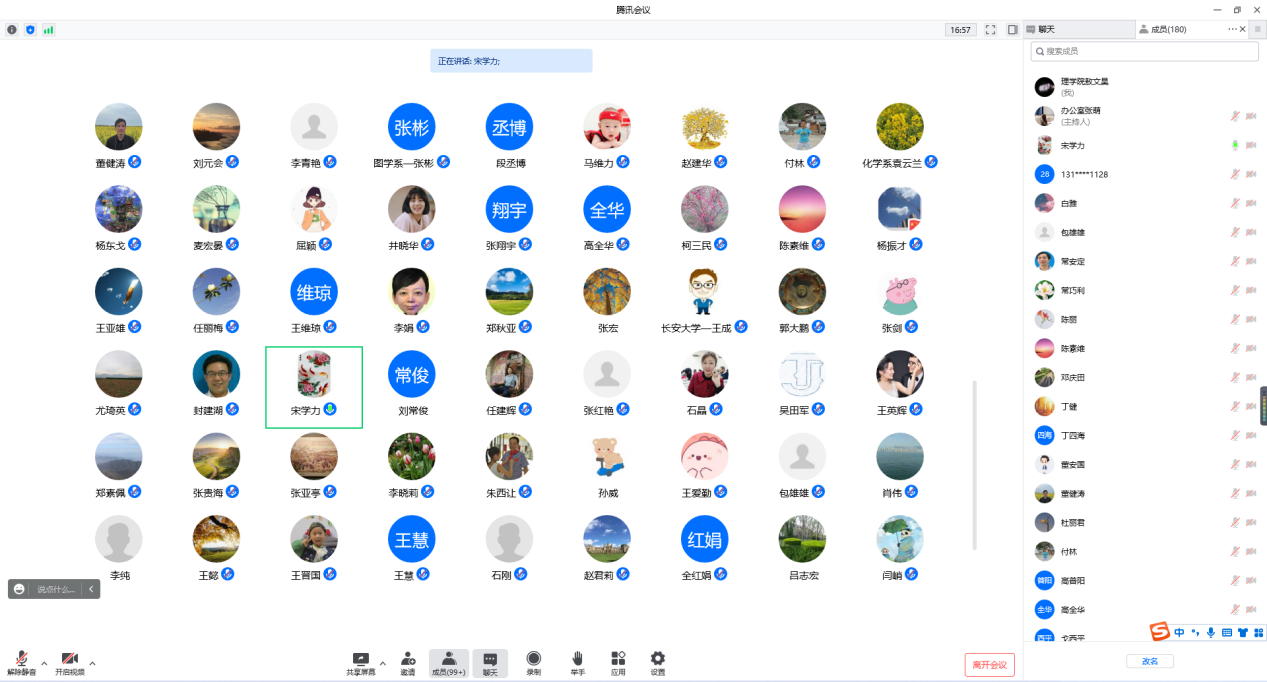The height and width of the screenshot is (682, 1267).
Task: Enter fullscreen mode from the top bar
Action: [x=990, y=30]
